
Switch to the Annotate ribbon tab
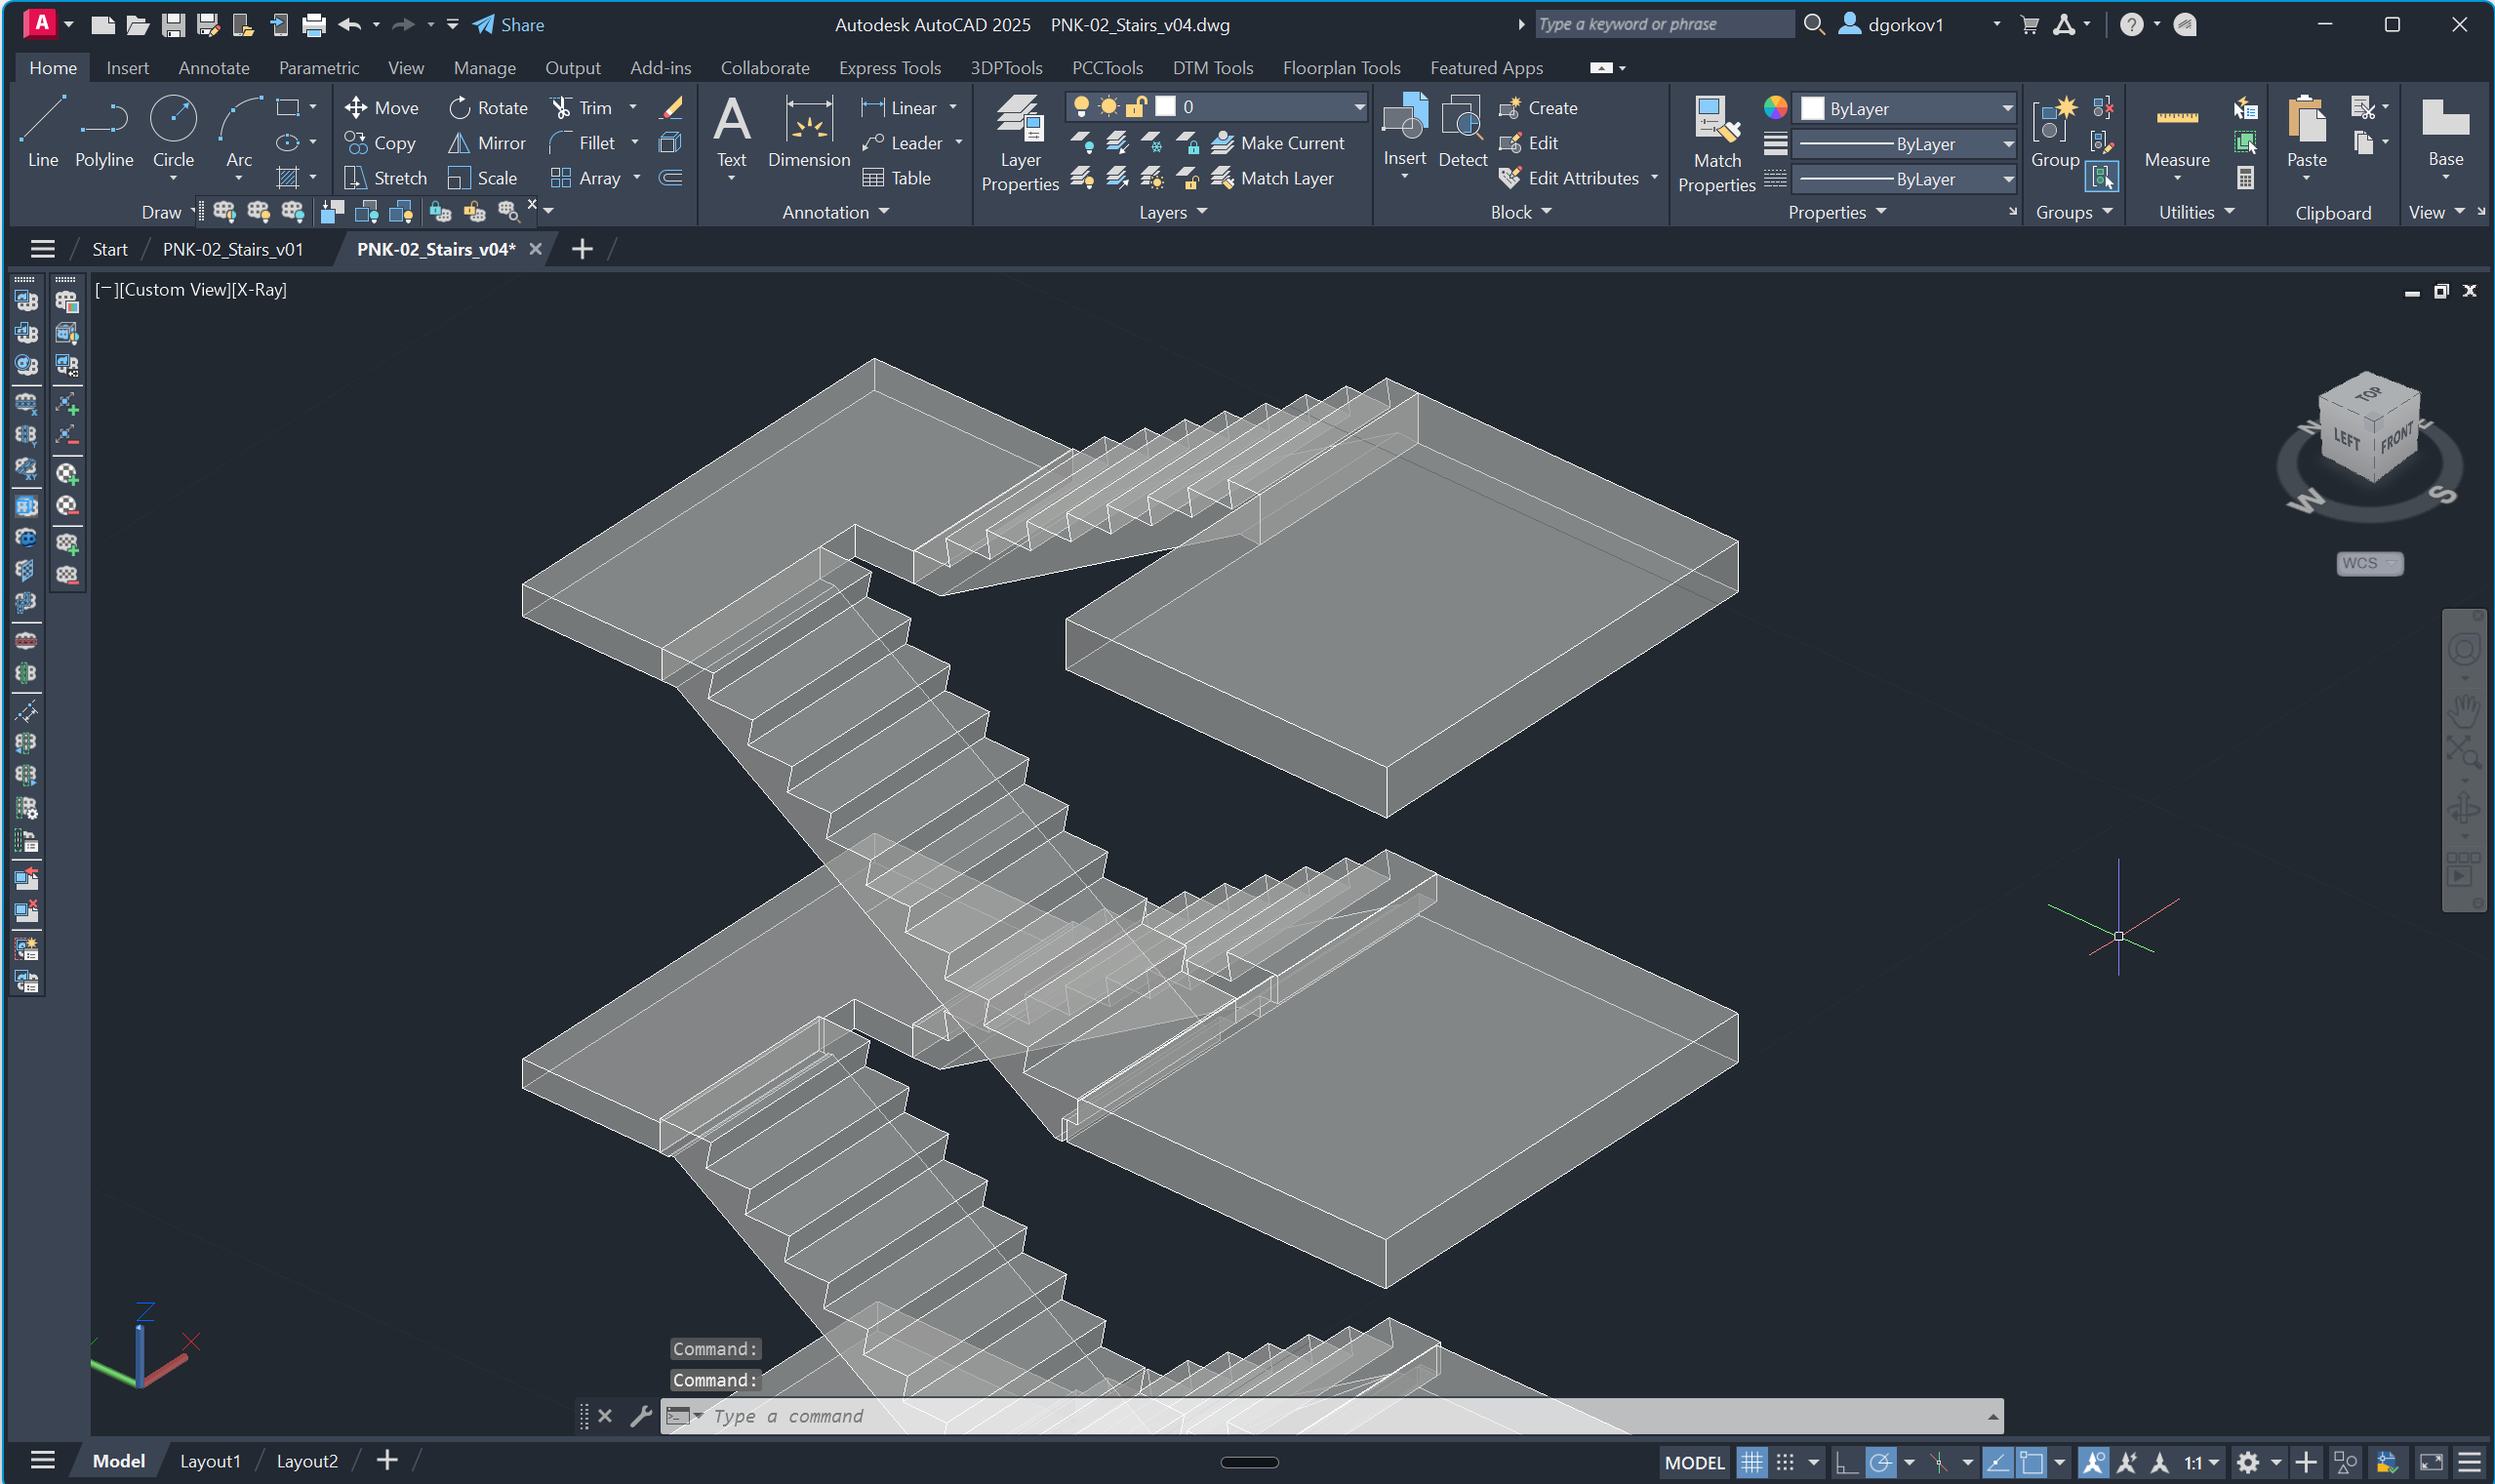214,67
